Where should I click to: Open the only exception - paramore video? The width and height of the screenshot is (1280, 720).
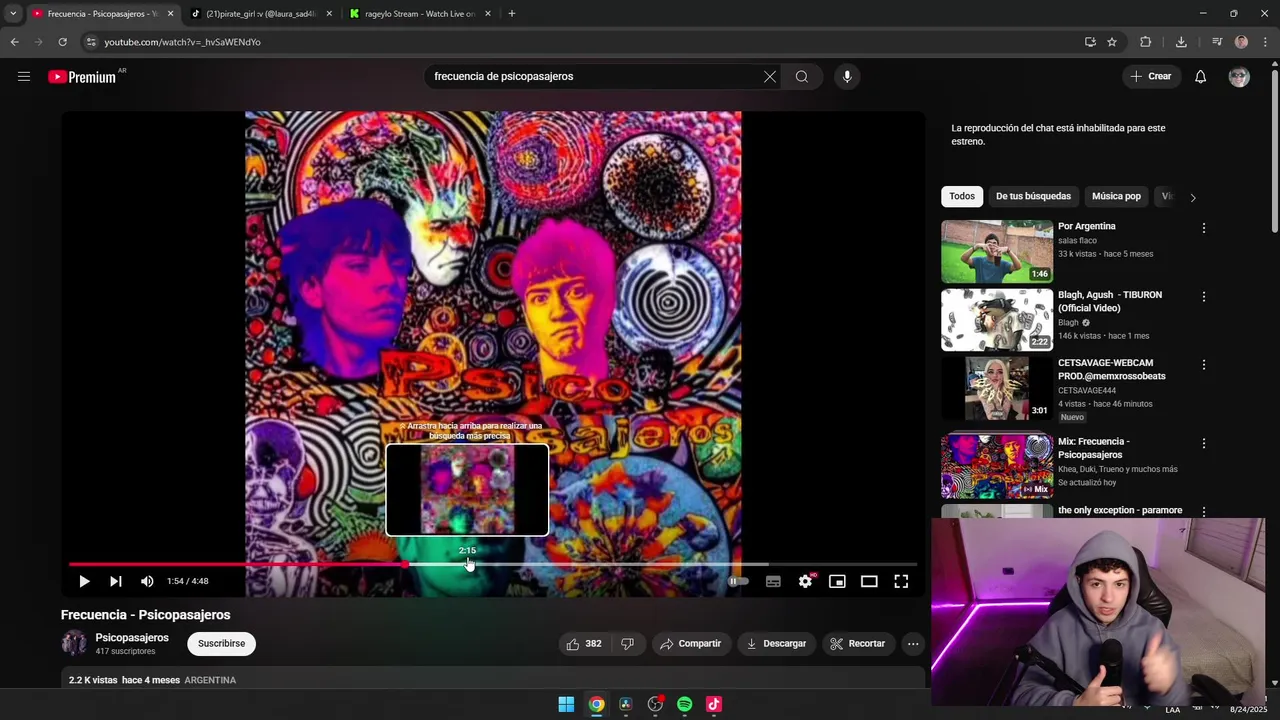coord(1120,511)
